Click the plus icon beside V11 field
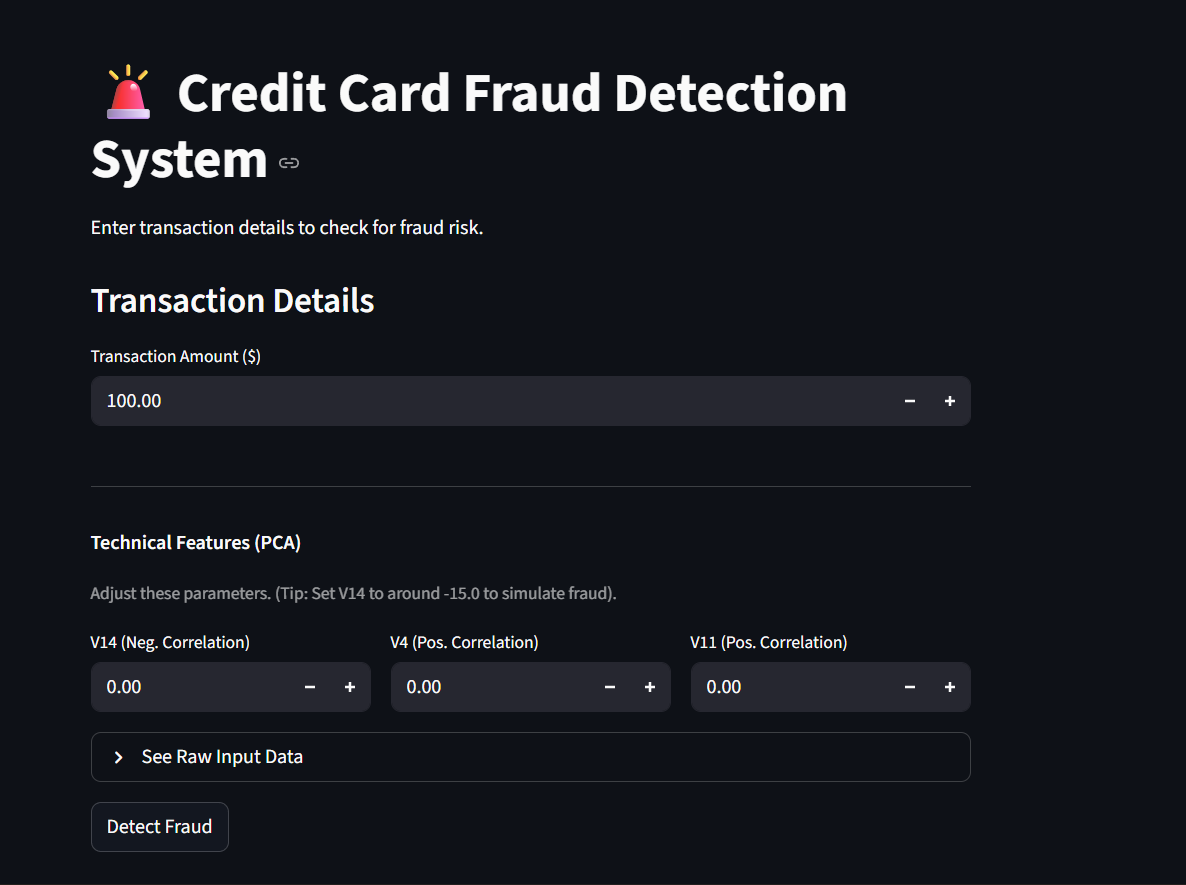Image resolution: width=1186 pixels, height=885 pixels. (949, 687)
